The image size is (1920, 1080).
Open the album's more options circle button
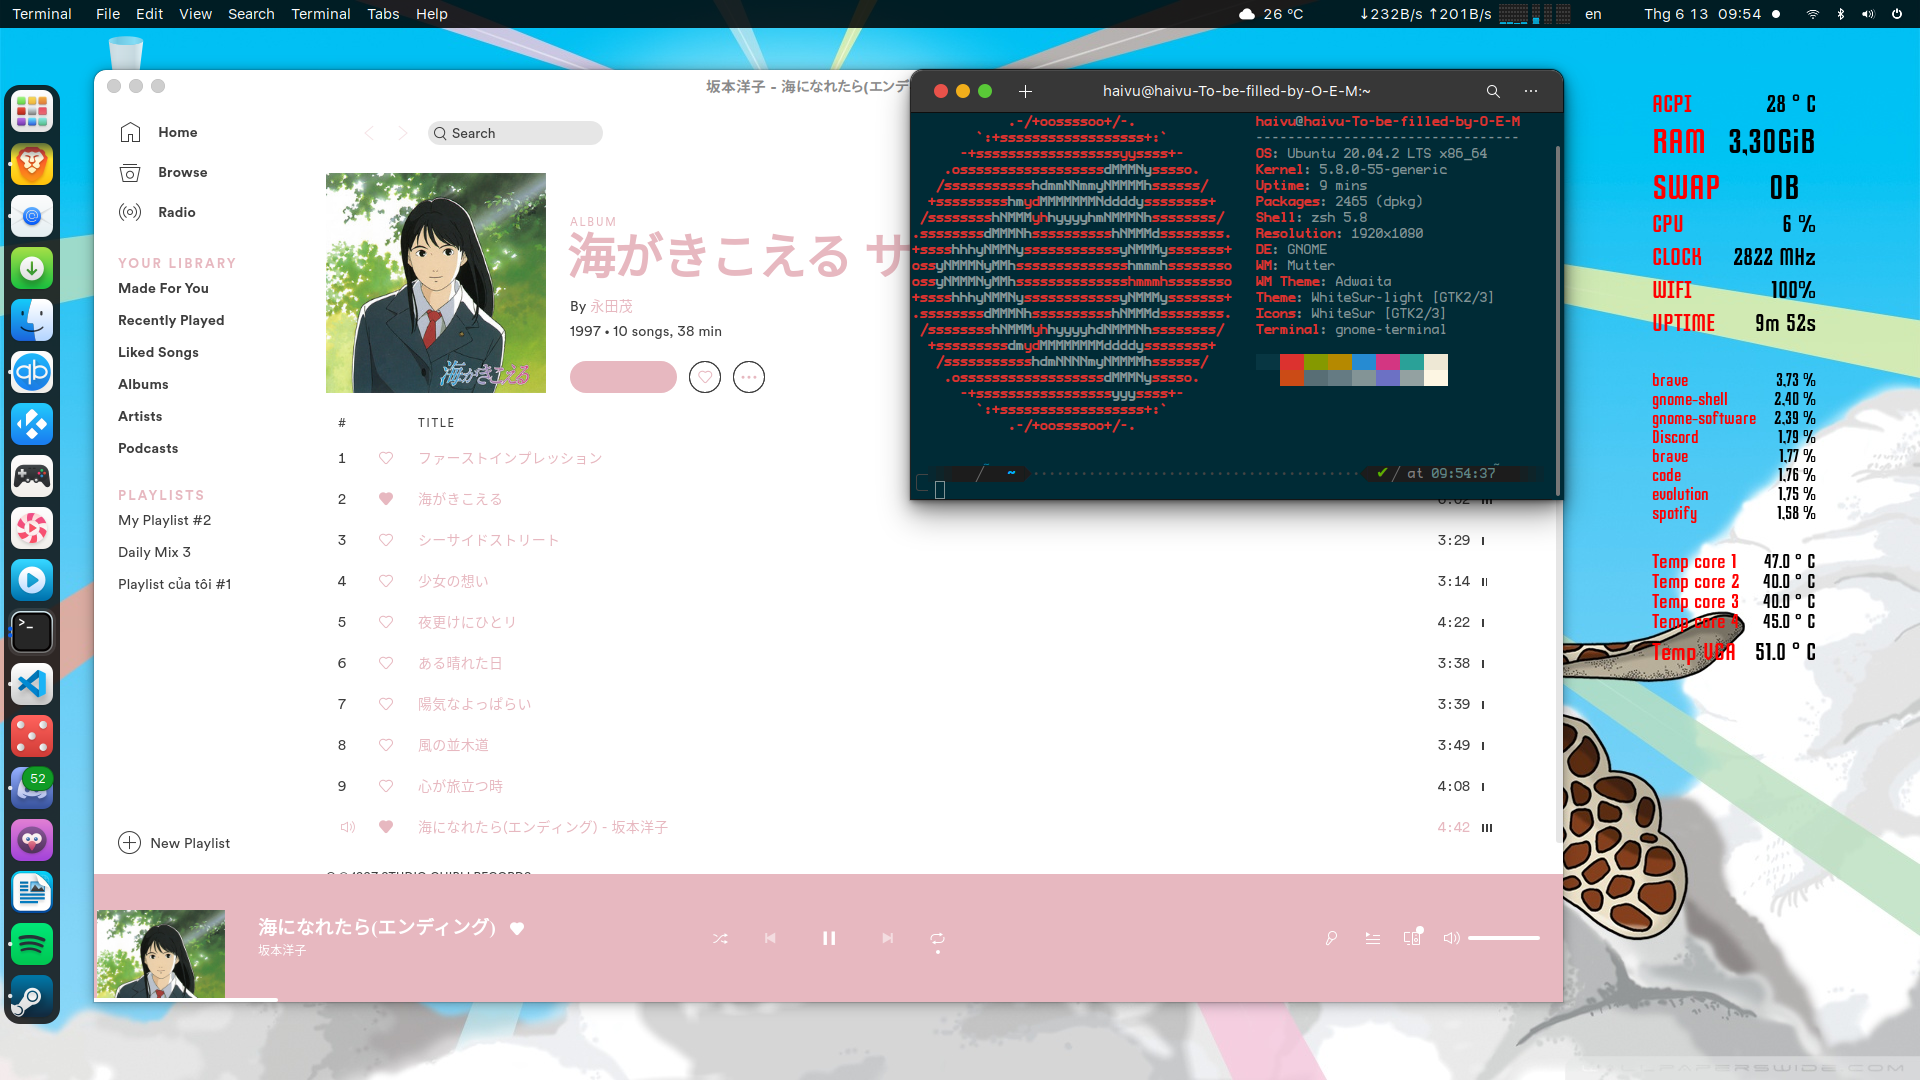[749, 377]
